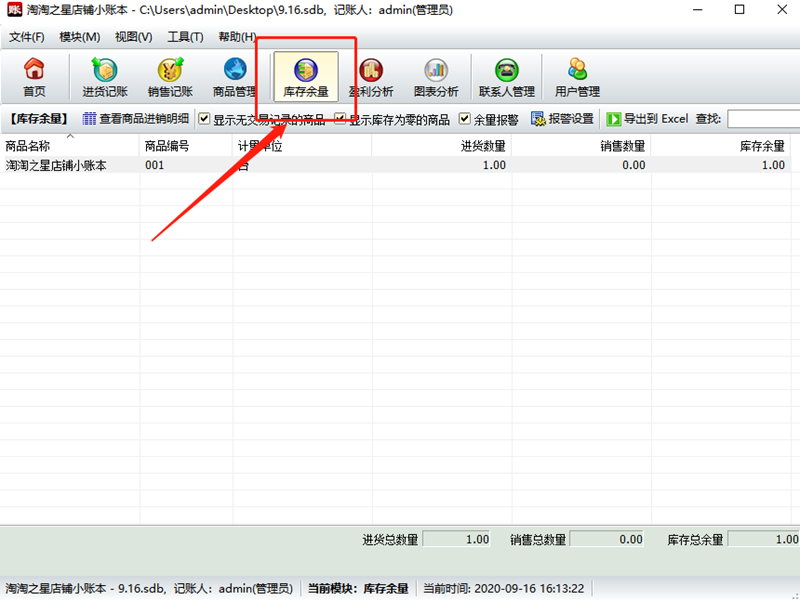This screenshot has width=800, height=600.
Task: Export table via 导出到 Excel
Action: pos(647,119)
